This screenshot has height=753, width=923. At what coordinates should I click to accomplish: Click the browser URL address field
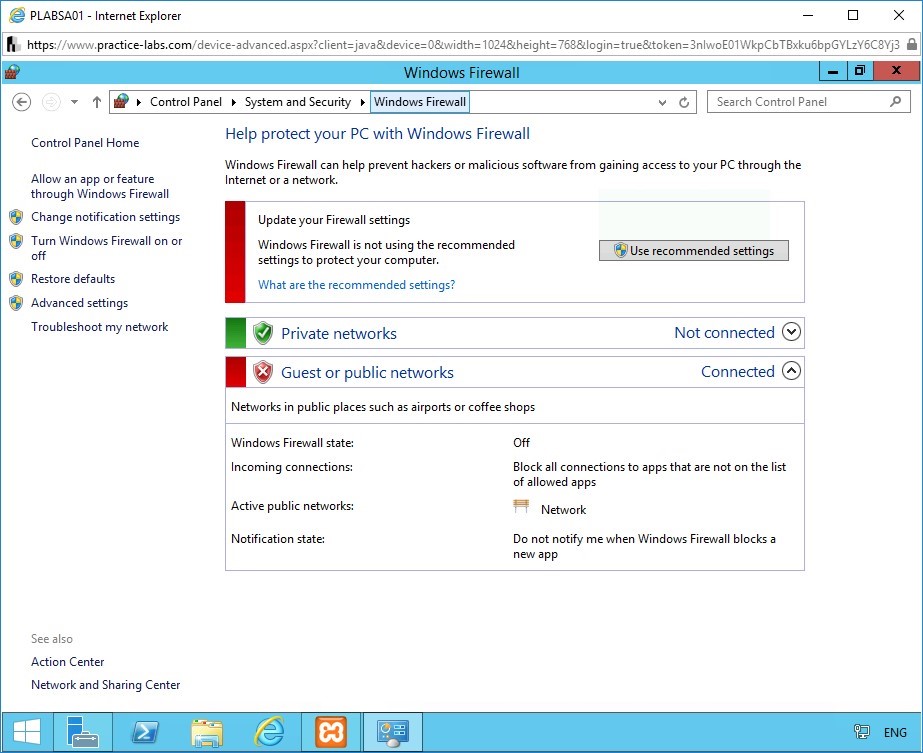(x=463, y=45)
